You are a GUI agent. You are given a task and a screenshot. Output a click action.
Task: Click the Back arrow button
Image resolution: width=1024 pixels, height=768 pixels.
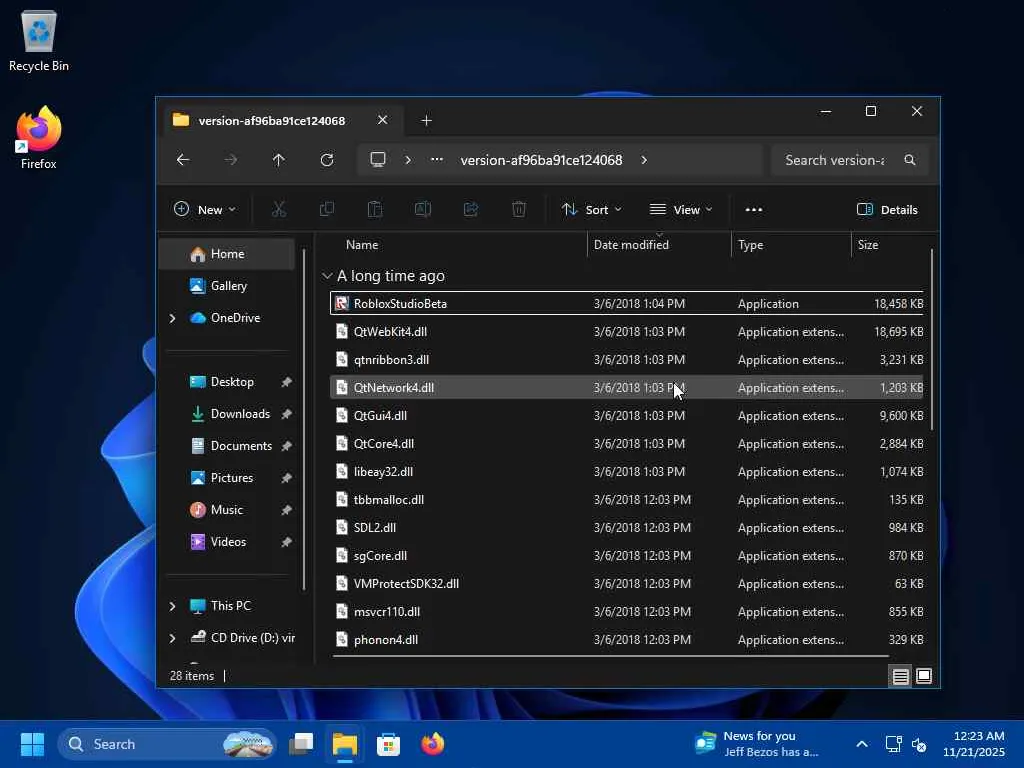[183, 160]
